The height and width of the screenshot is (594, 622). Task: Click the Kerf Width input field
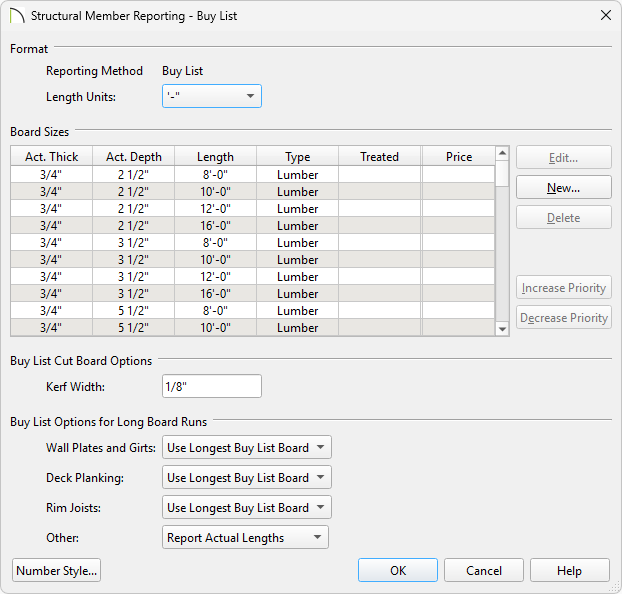(211, 386)
